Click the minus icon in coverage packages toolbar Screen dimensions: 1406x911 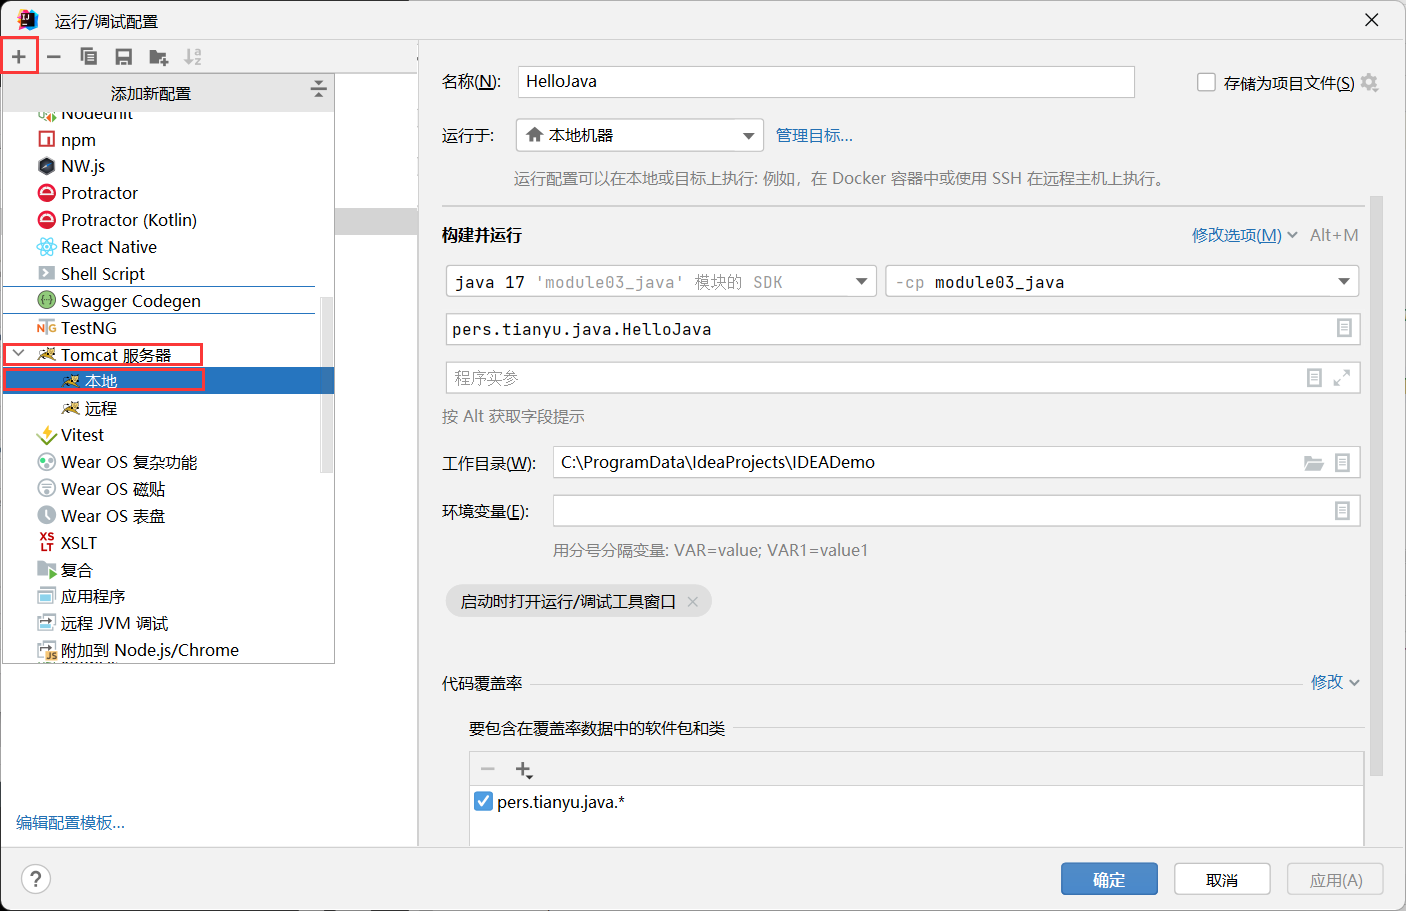[x=488, y=769]
